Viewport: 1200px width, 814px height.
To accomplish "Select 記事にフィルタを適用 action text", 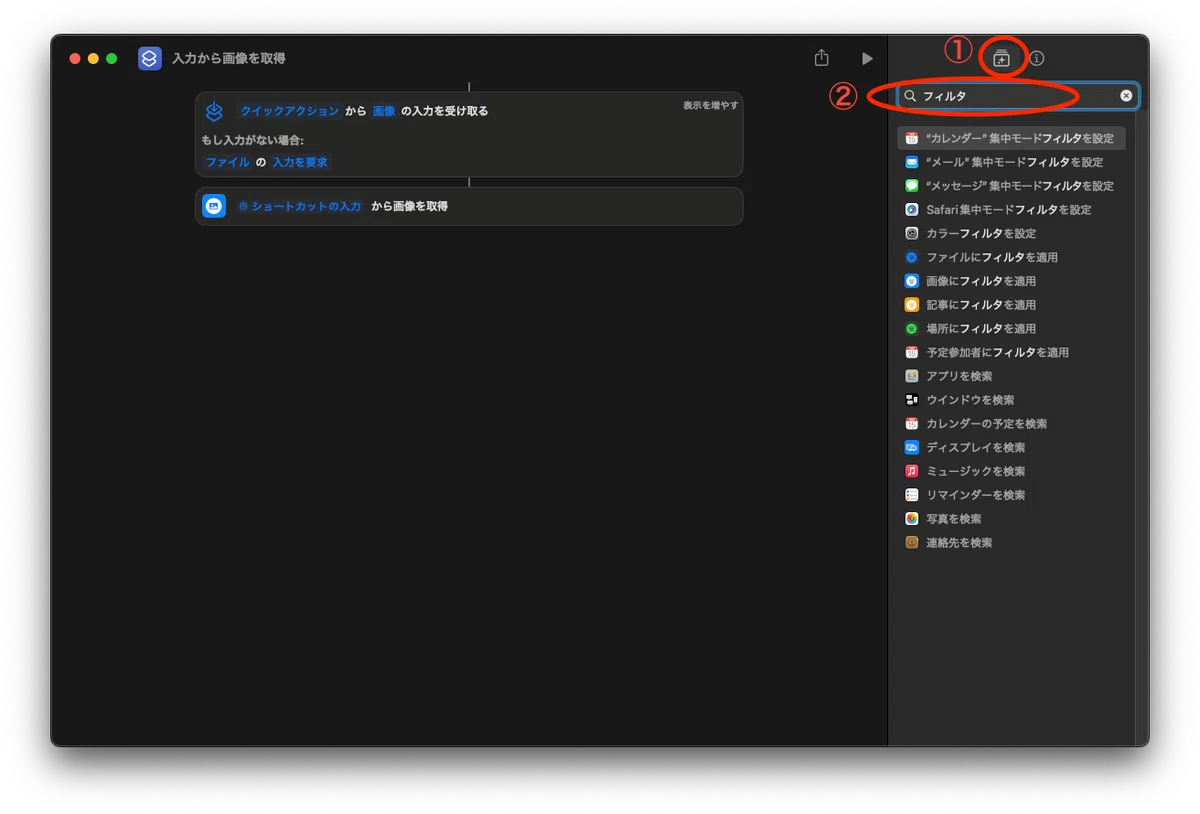I will coord(981,305).
